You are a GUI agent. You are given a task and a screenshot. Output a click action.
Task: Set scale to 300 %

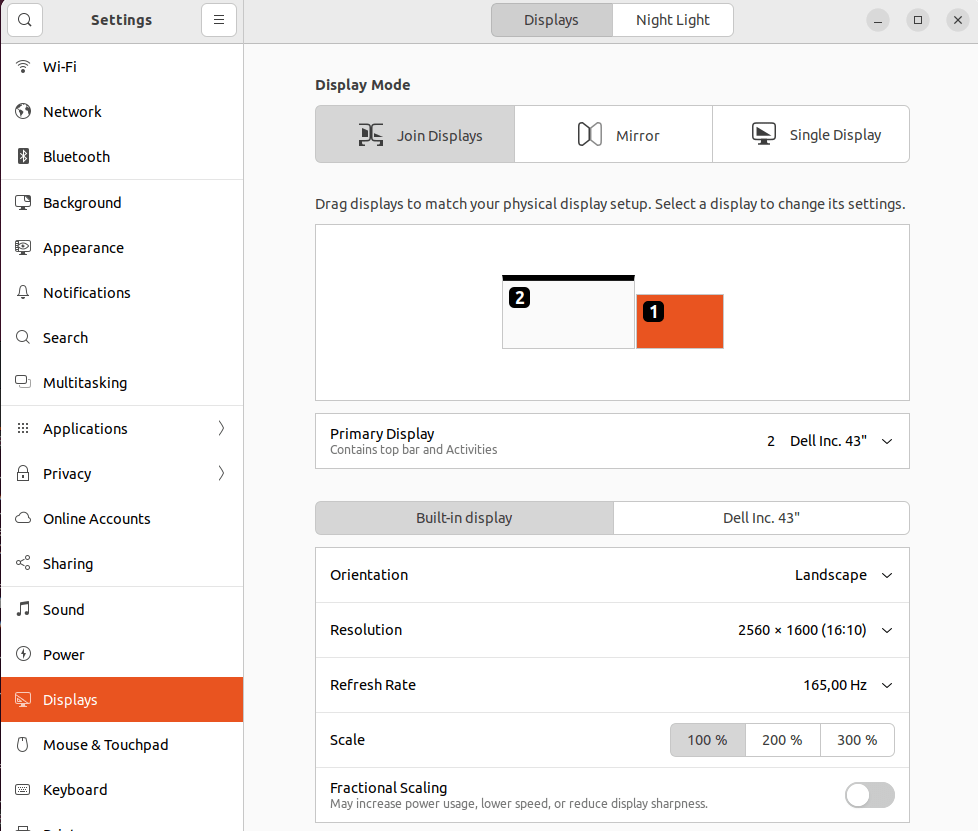pyautogui.click(x=858, y=740)
